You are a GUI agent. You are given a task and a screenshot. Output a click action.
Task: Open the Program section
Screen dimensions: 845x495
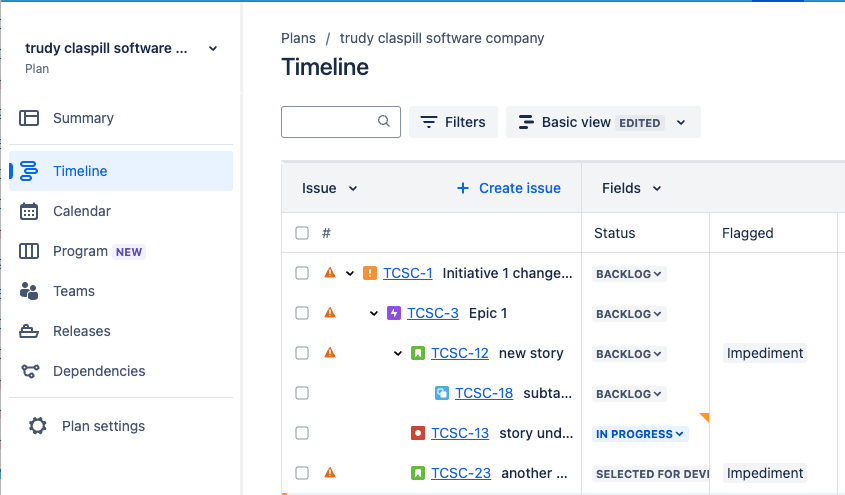[121, 251]
